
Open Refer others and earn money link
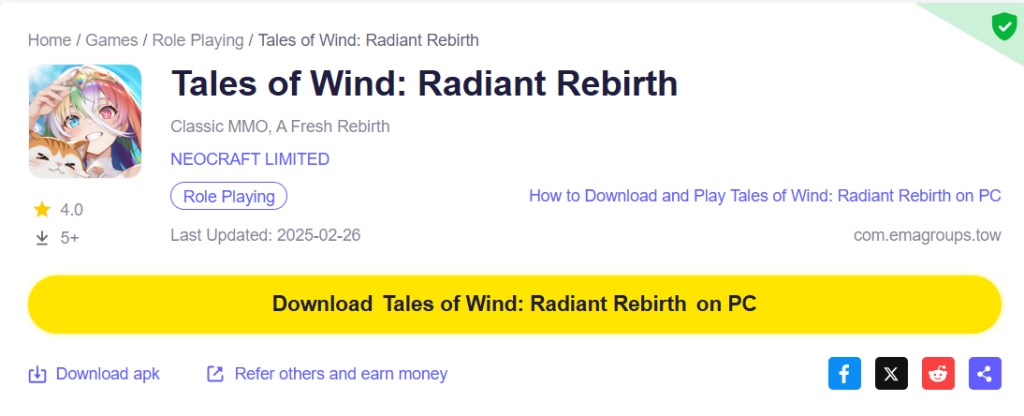(341, 374)
